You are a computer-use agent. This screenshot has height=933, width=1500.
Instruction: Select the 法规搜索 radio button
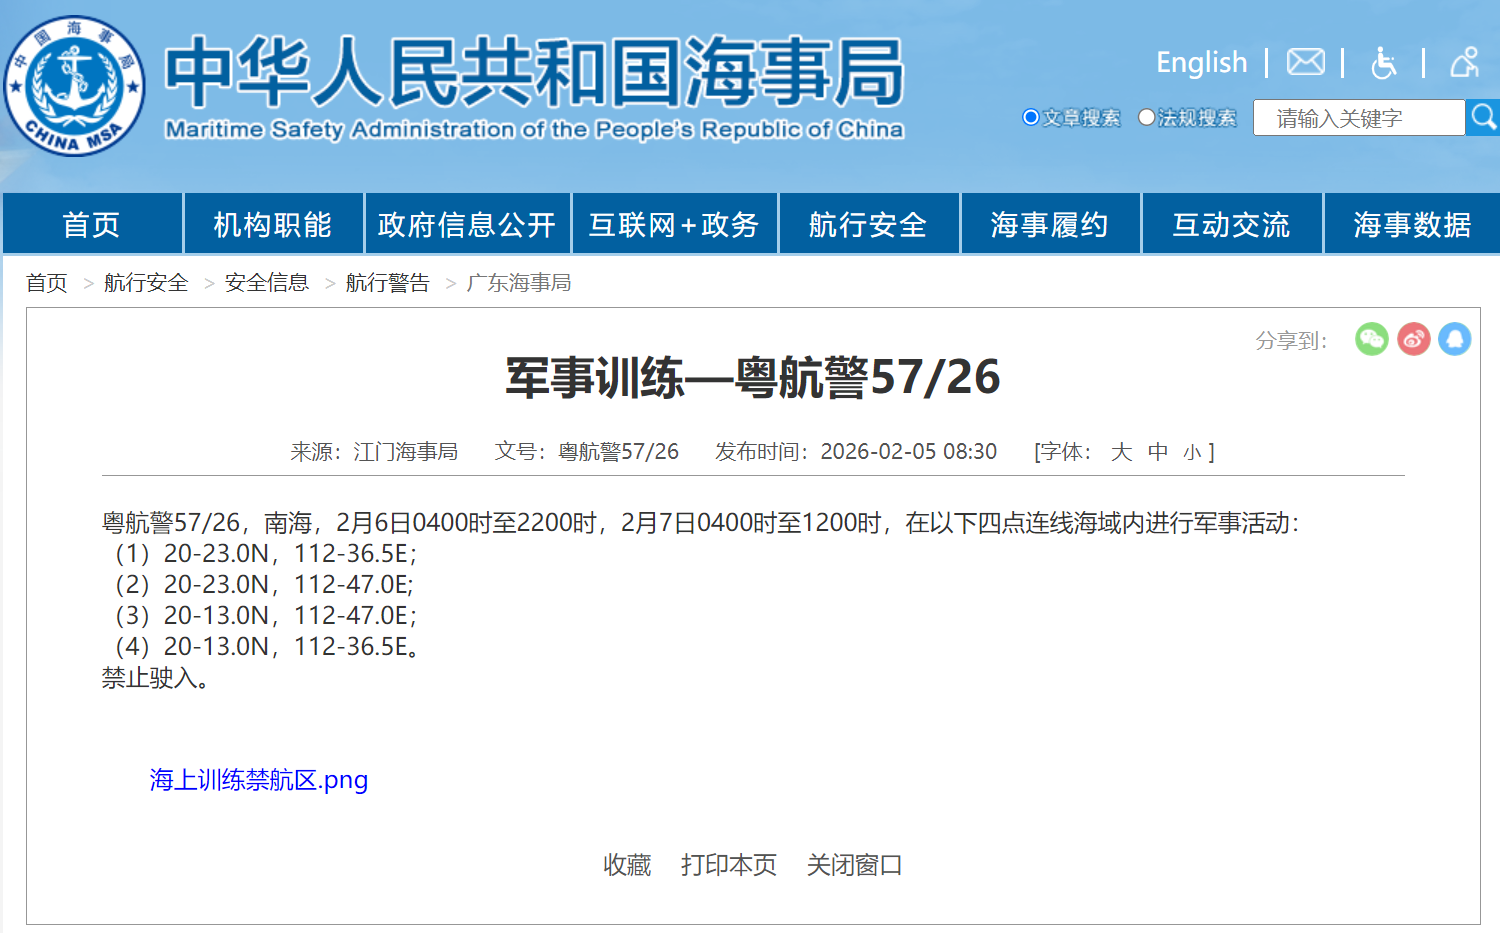coord(1146,117)
